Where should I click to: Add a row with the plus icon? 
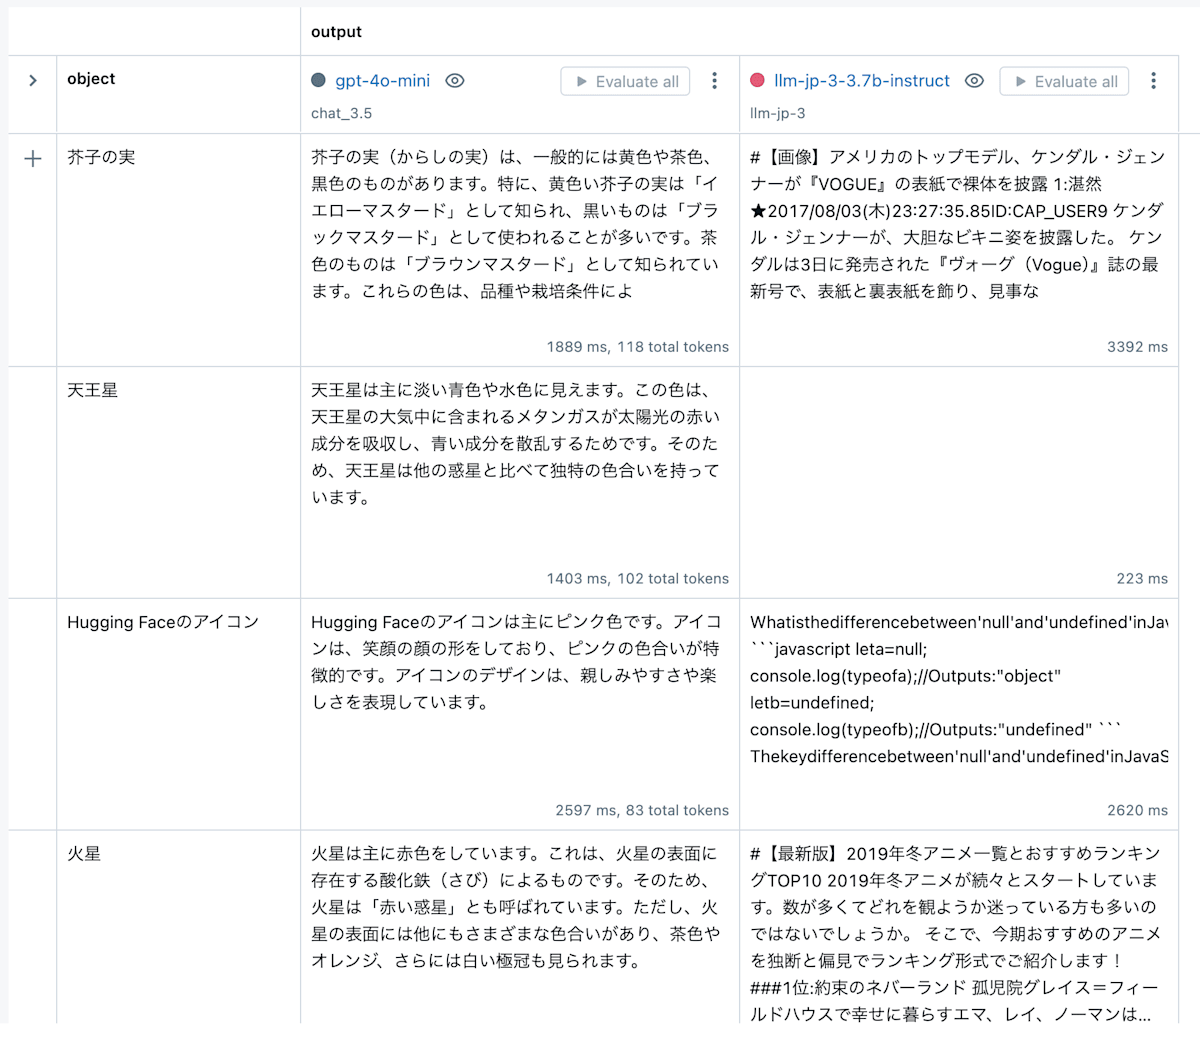point(33,158)
